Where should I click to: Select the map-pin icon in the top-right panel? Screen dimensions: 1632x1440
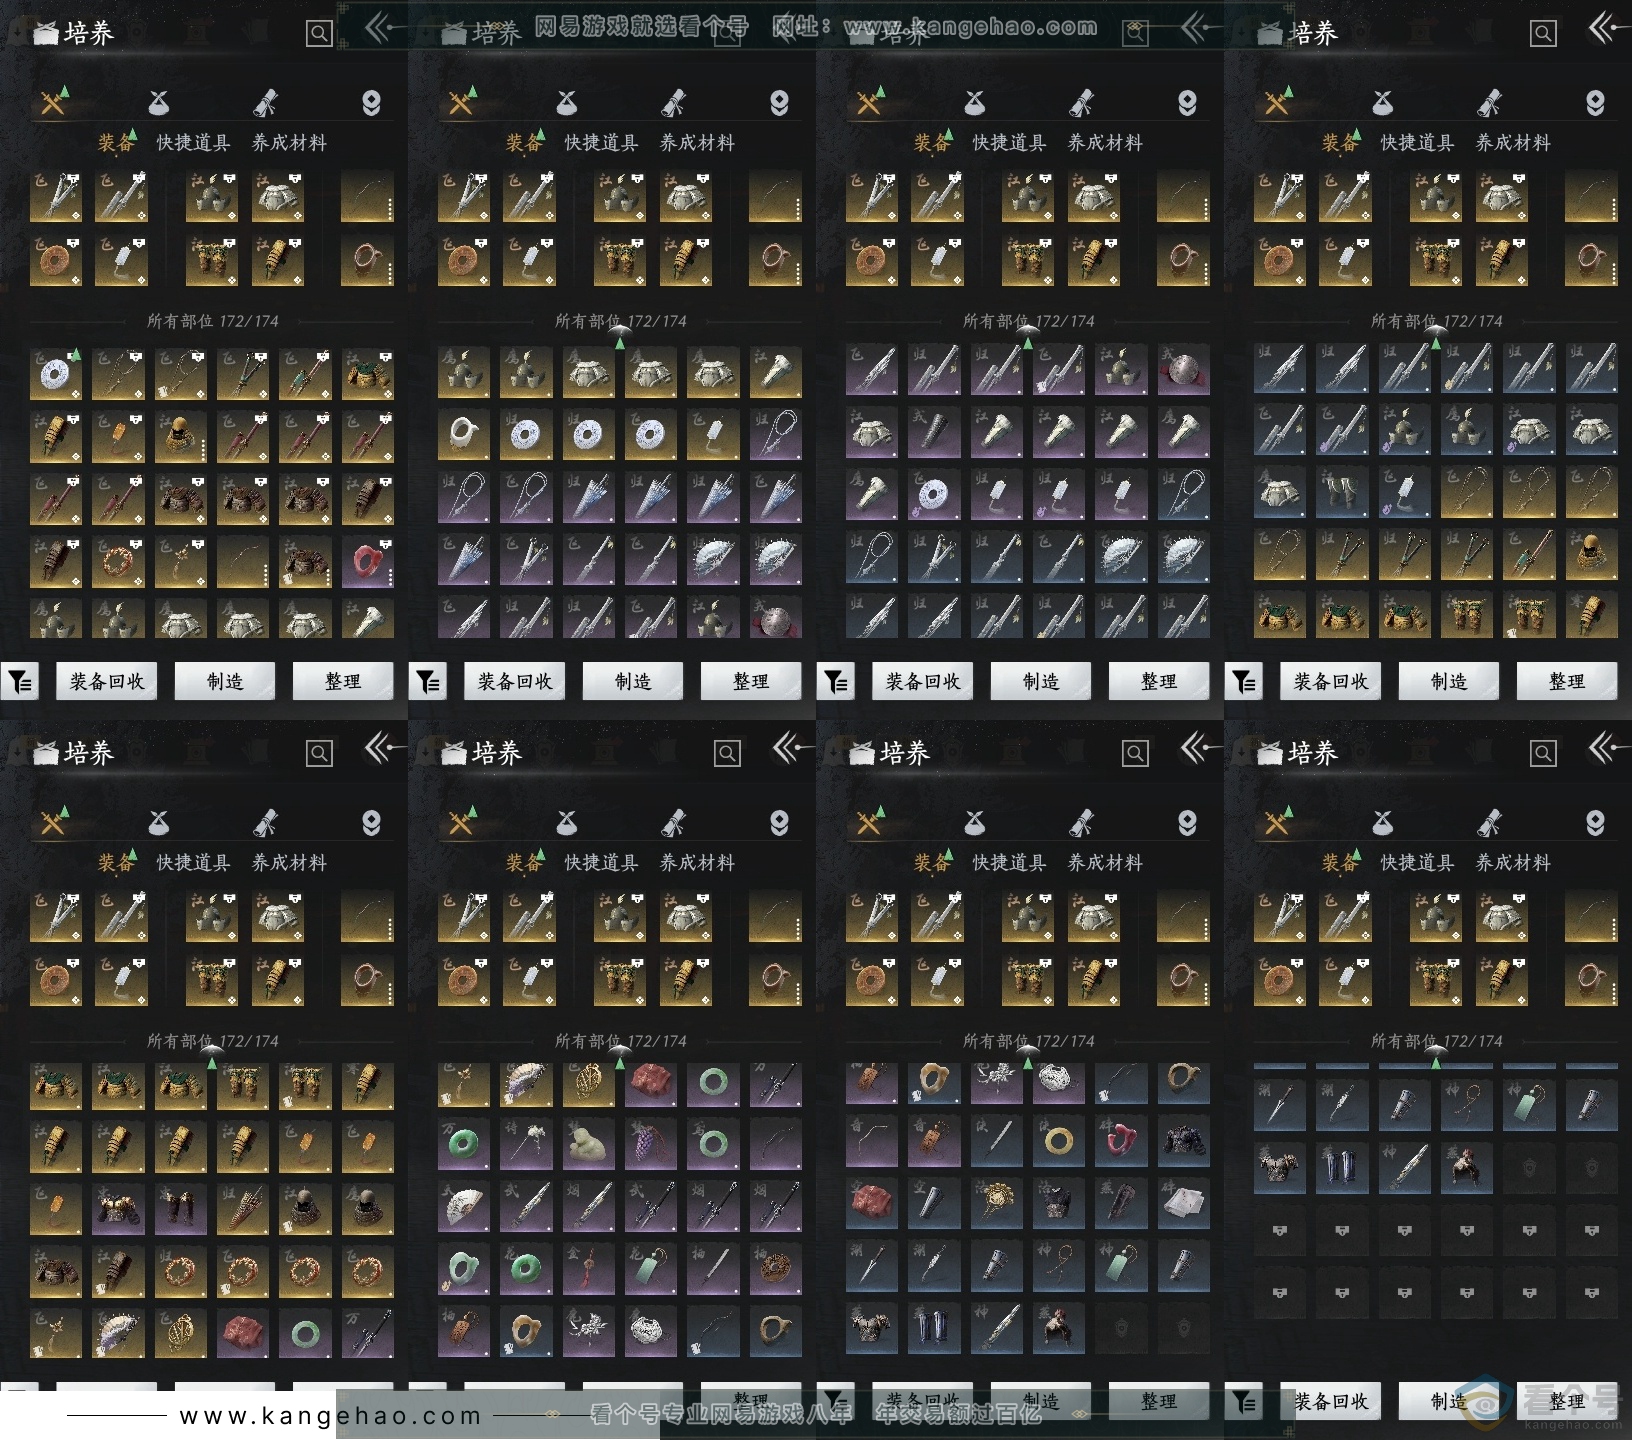coord(1595,103)
